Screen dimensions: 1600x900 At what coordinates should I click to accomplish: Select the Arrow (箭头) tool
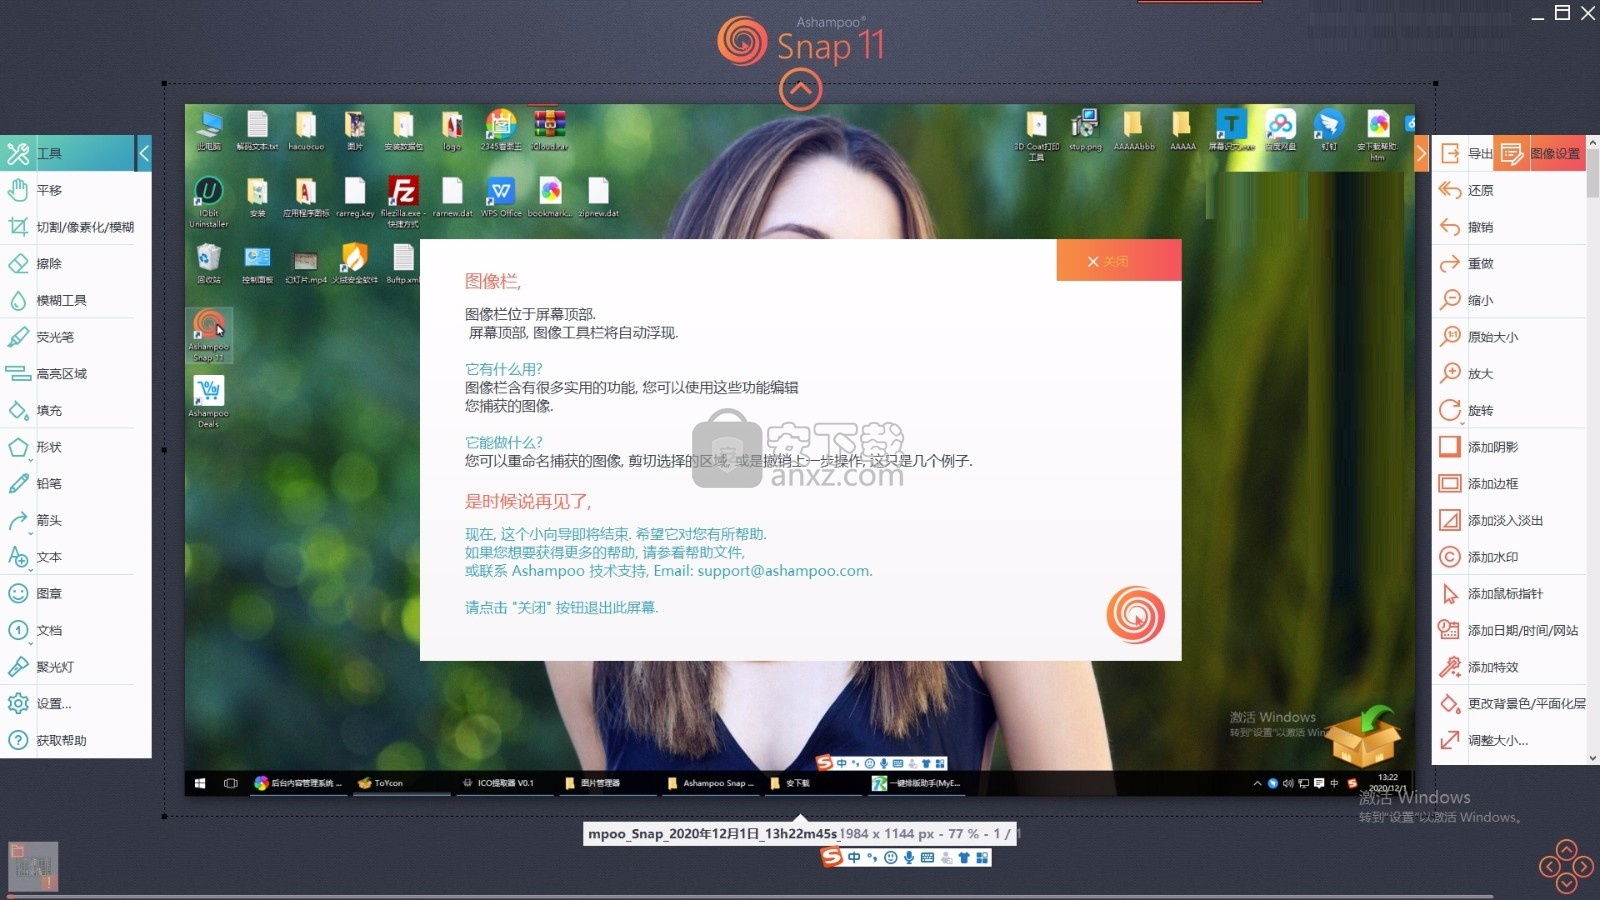coord(67,520)
